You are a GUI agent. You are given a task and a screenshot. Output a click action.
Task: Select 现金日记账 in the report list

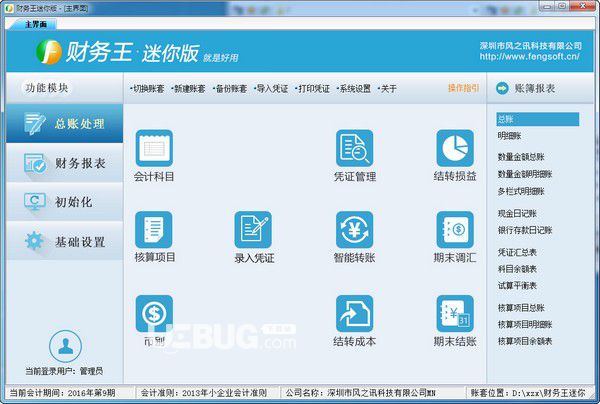tap(517, 213)
